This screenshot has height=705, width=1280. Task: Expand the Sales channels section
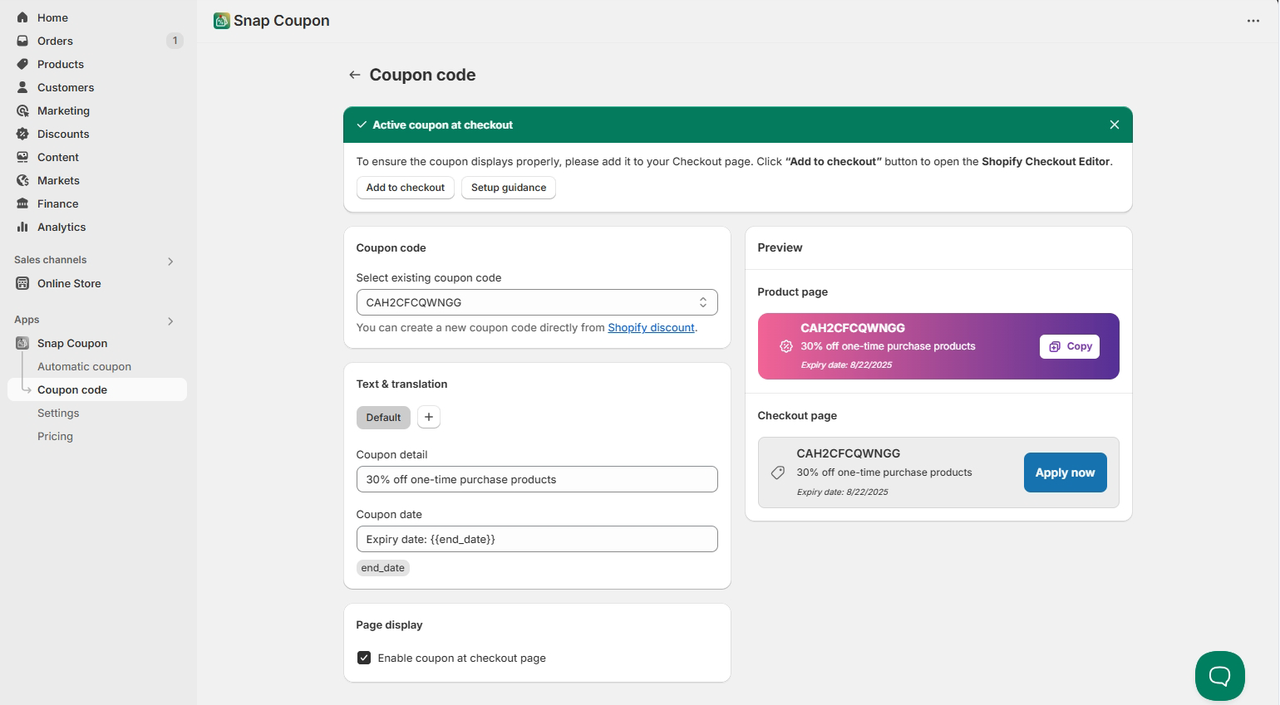pyautogui.click(x=170, y=261)
